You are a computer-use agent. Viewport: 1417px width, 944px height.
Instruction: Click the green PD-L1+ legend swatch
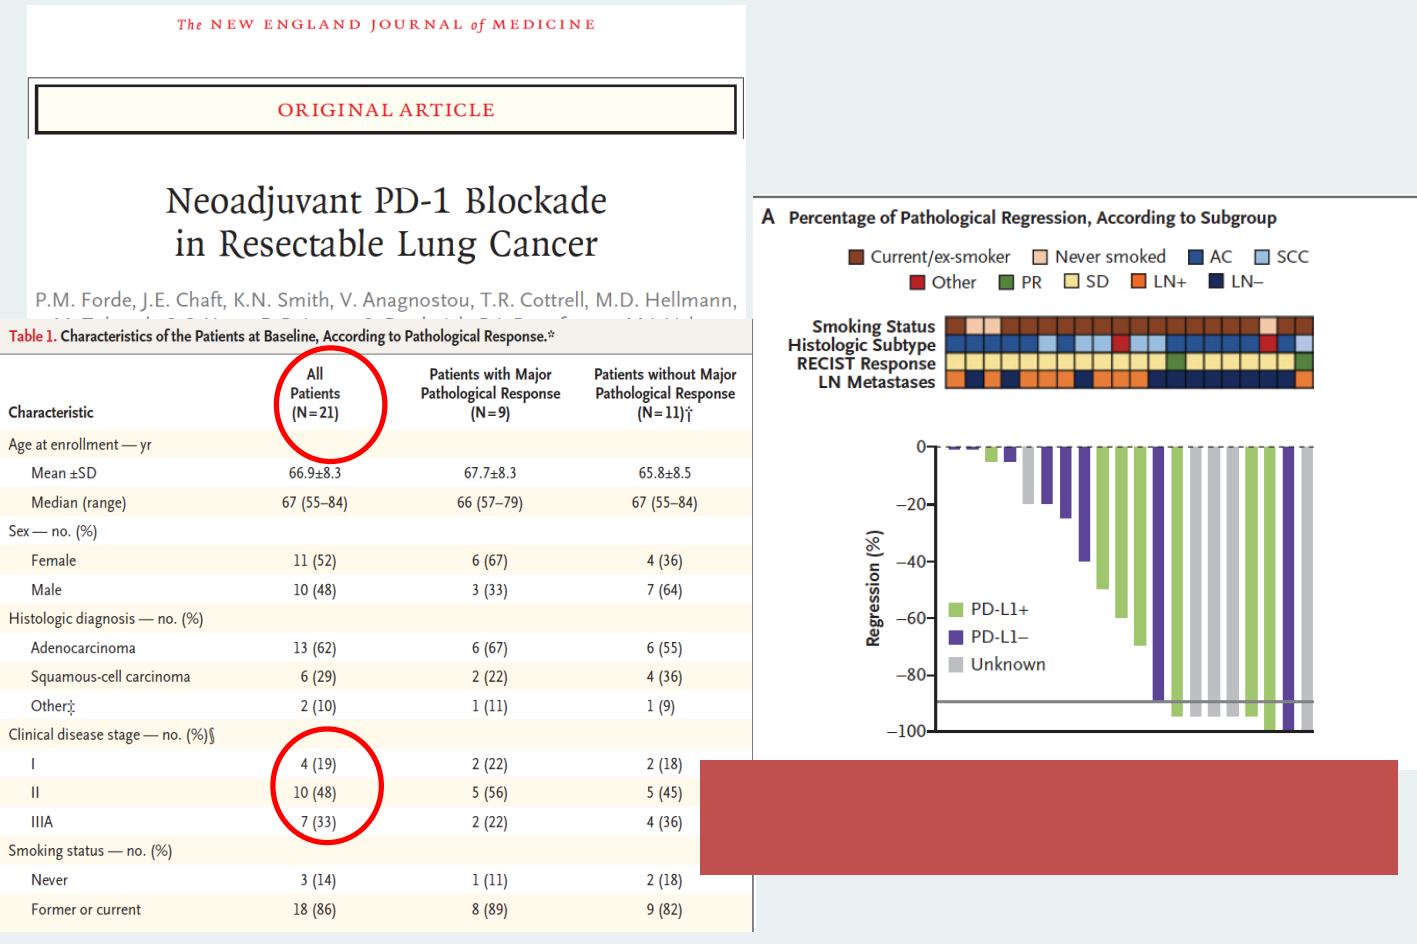956,610
